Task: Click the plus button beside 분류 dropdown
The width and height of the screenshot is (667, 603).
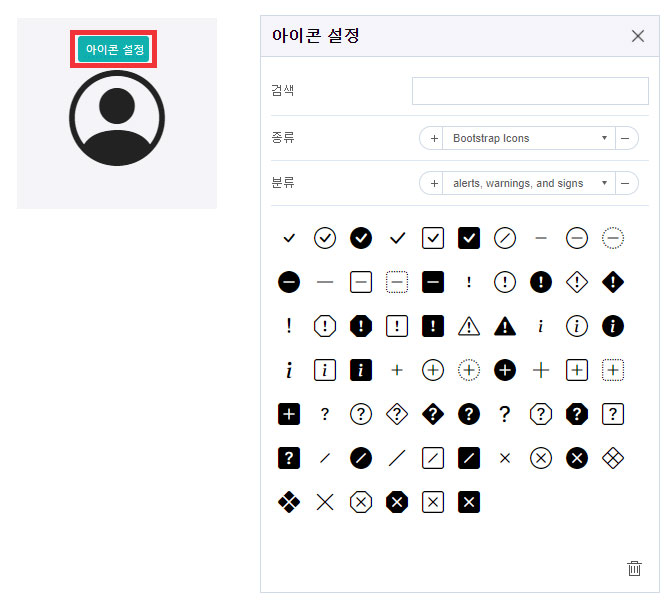Action: click(x=434, y=183)
